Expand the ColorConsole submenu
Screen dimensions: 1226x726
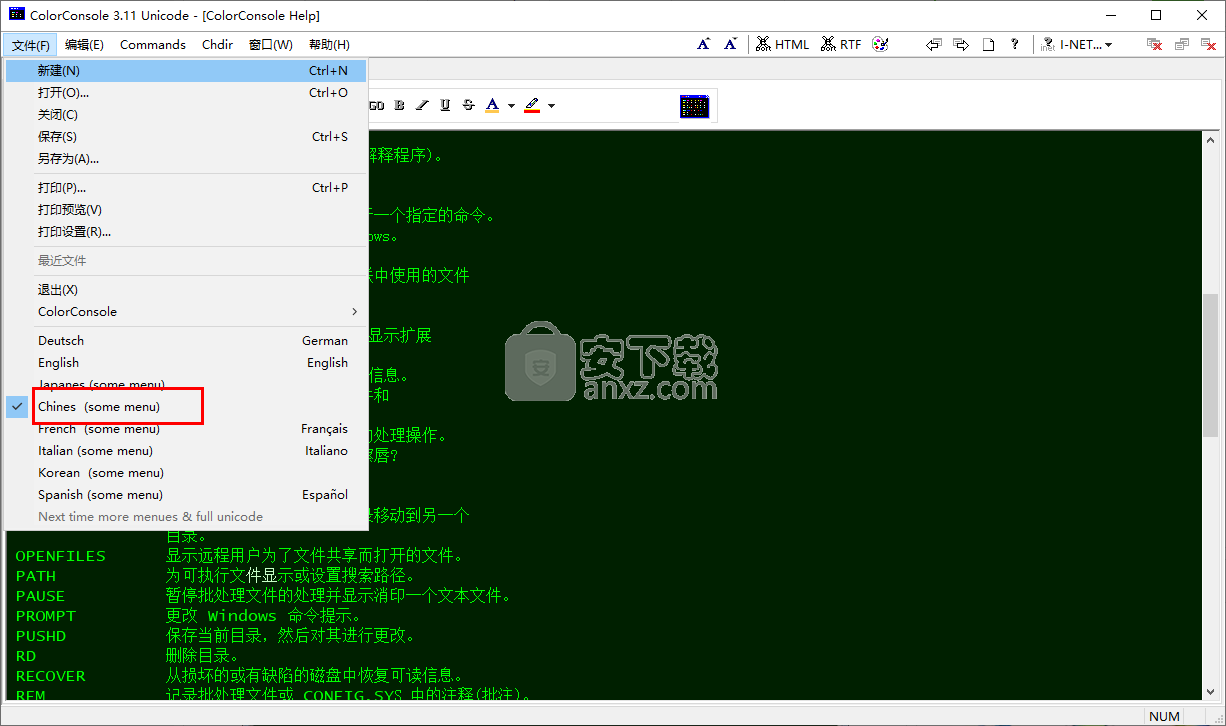pyautogui.click(x=187, y=312)
